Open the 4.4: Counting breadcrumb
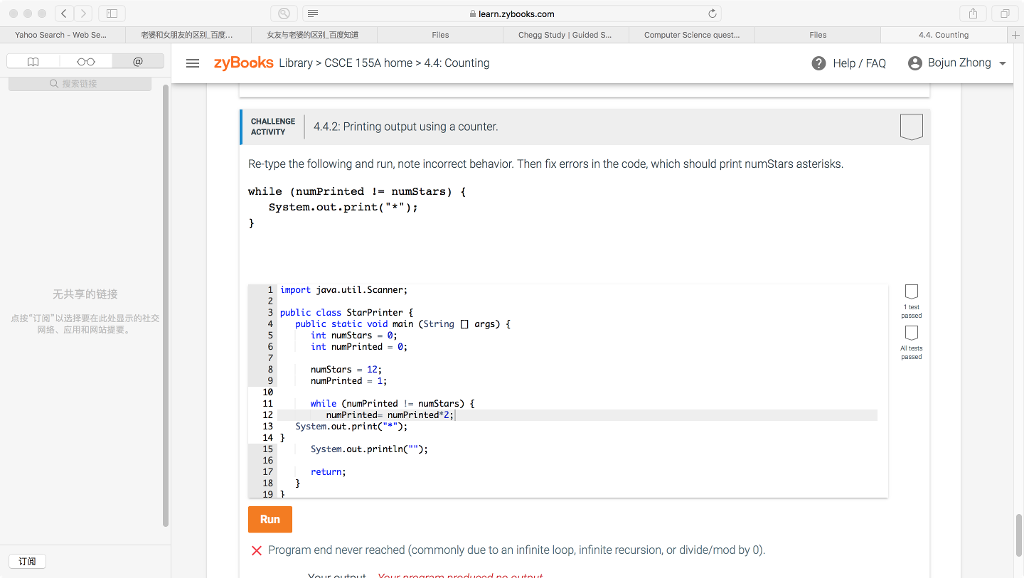This screenshot has width=1024, height=578. (457, 63)
